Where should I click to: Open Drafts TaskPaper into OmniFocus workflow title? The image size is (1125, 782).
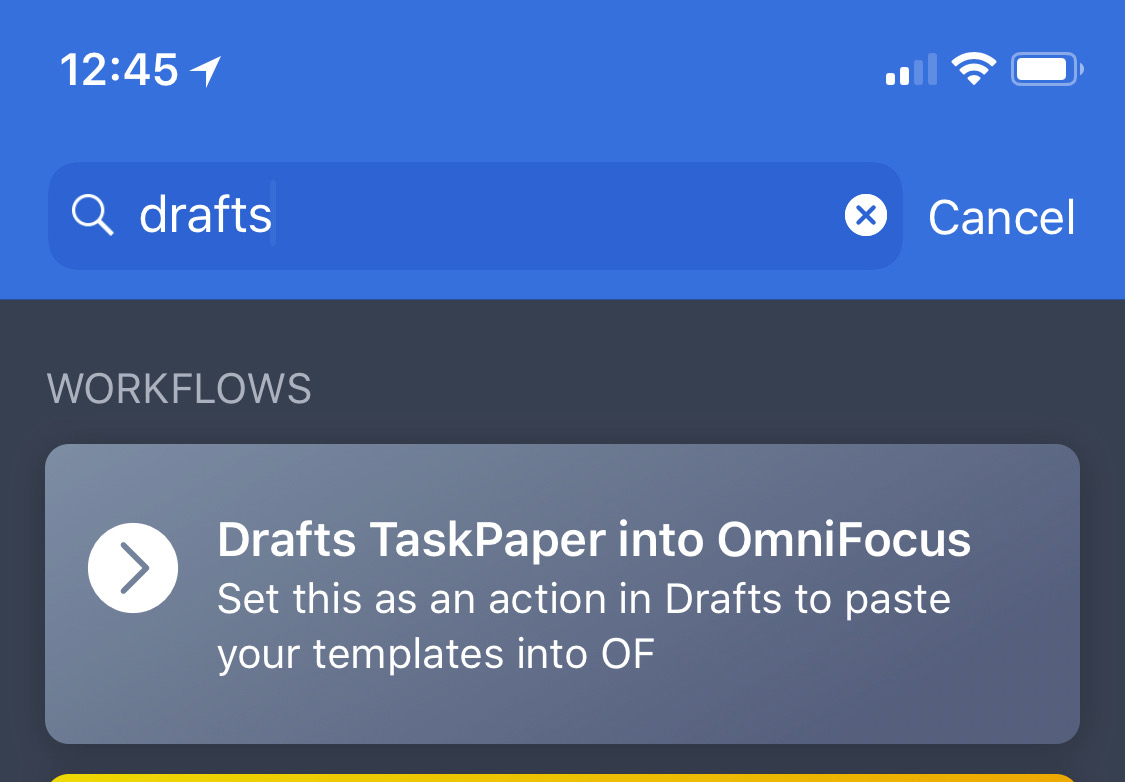(593, 540)
